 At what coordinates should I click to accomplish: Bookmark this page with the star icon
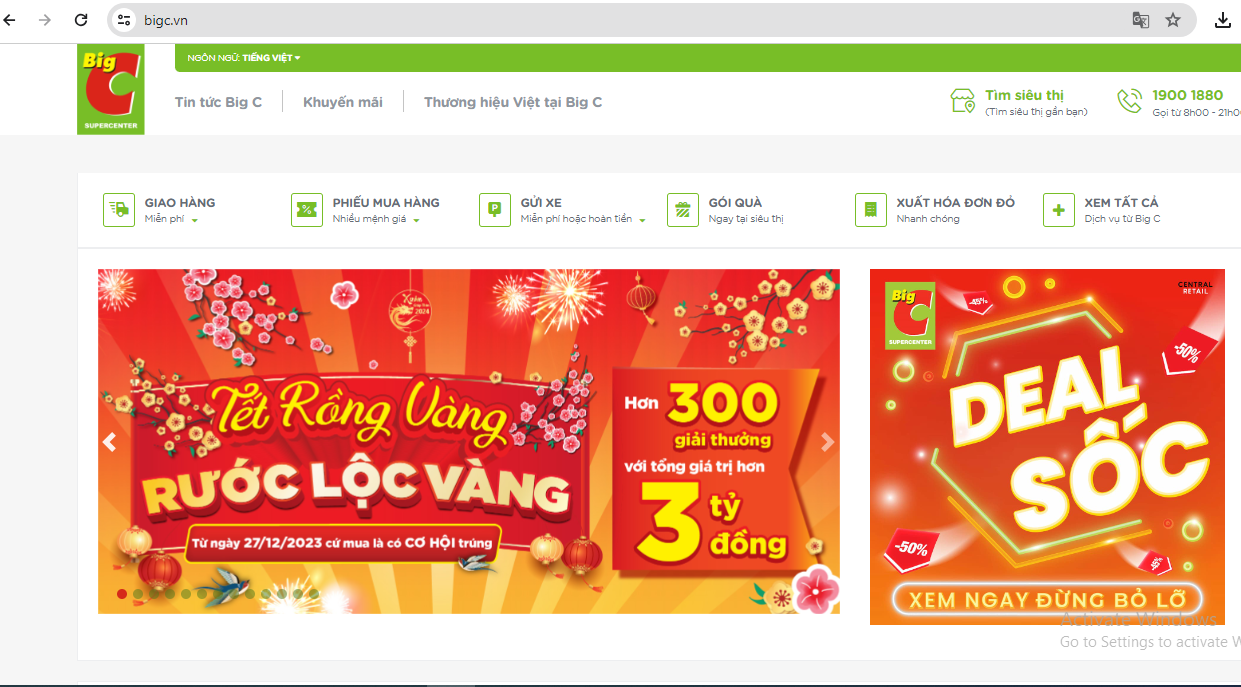tap(1173, 20)
